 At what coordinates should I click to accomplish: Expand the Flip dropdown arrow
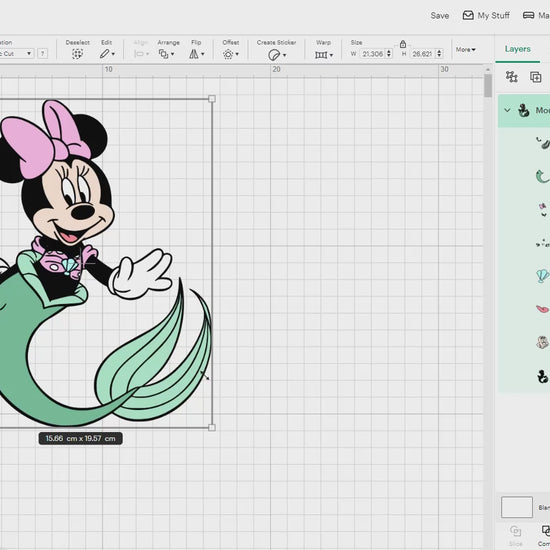pos(202,54)
